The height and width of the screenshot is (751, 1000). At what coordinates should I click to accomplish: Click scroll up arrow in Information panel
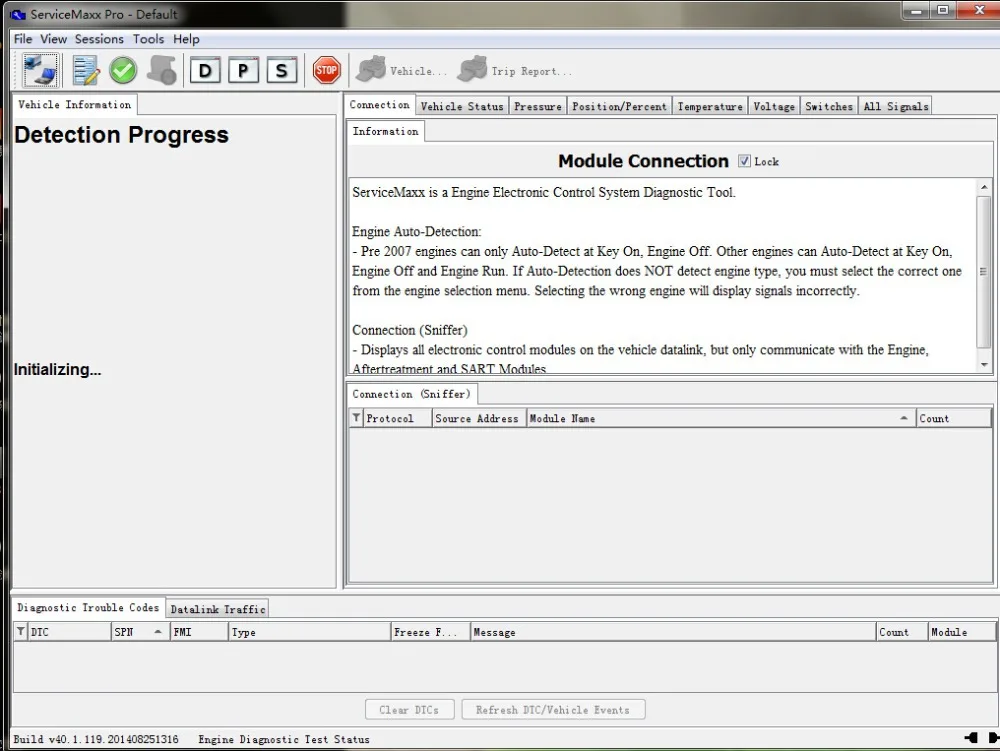[x=984, y=187]
